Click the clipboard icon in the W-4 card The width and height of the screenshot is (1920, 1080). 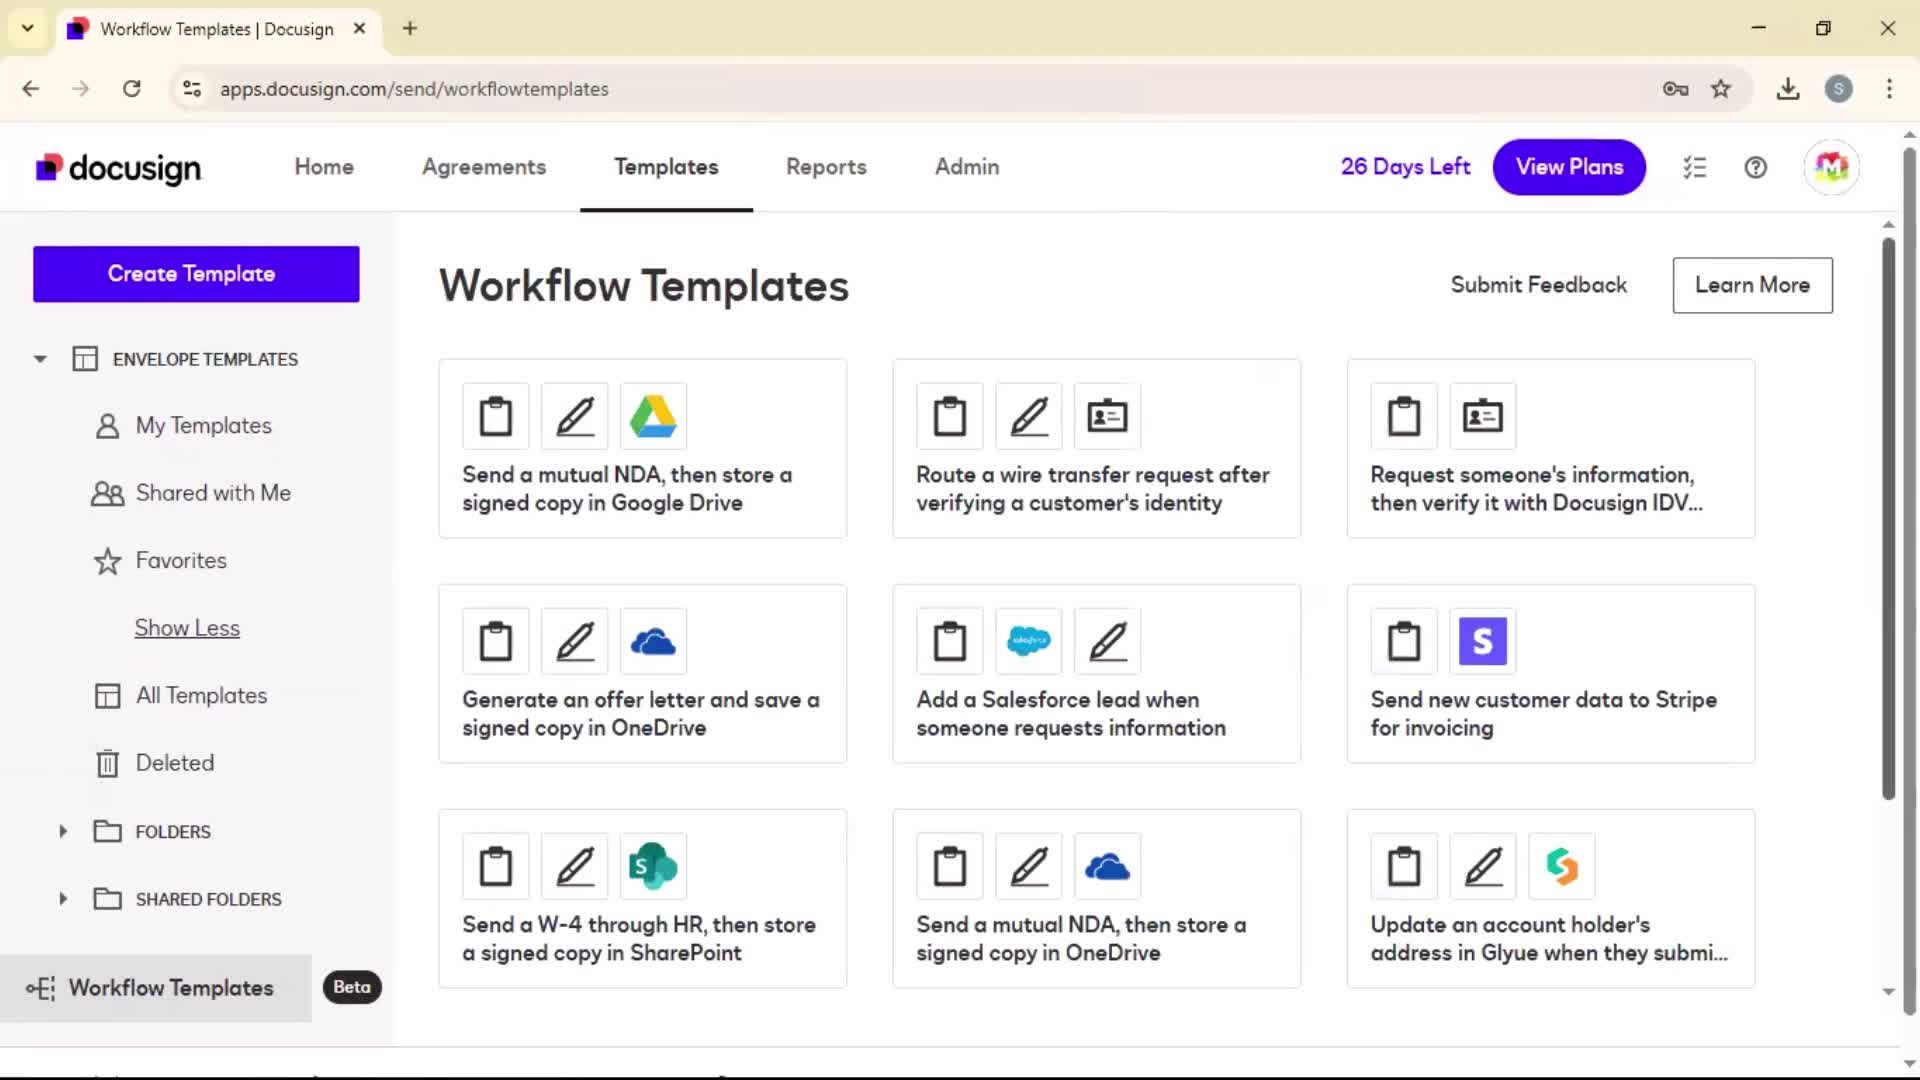tap(496, 866)
